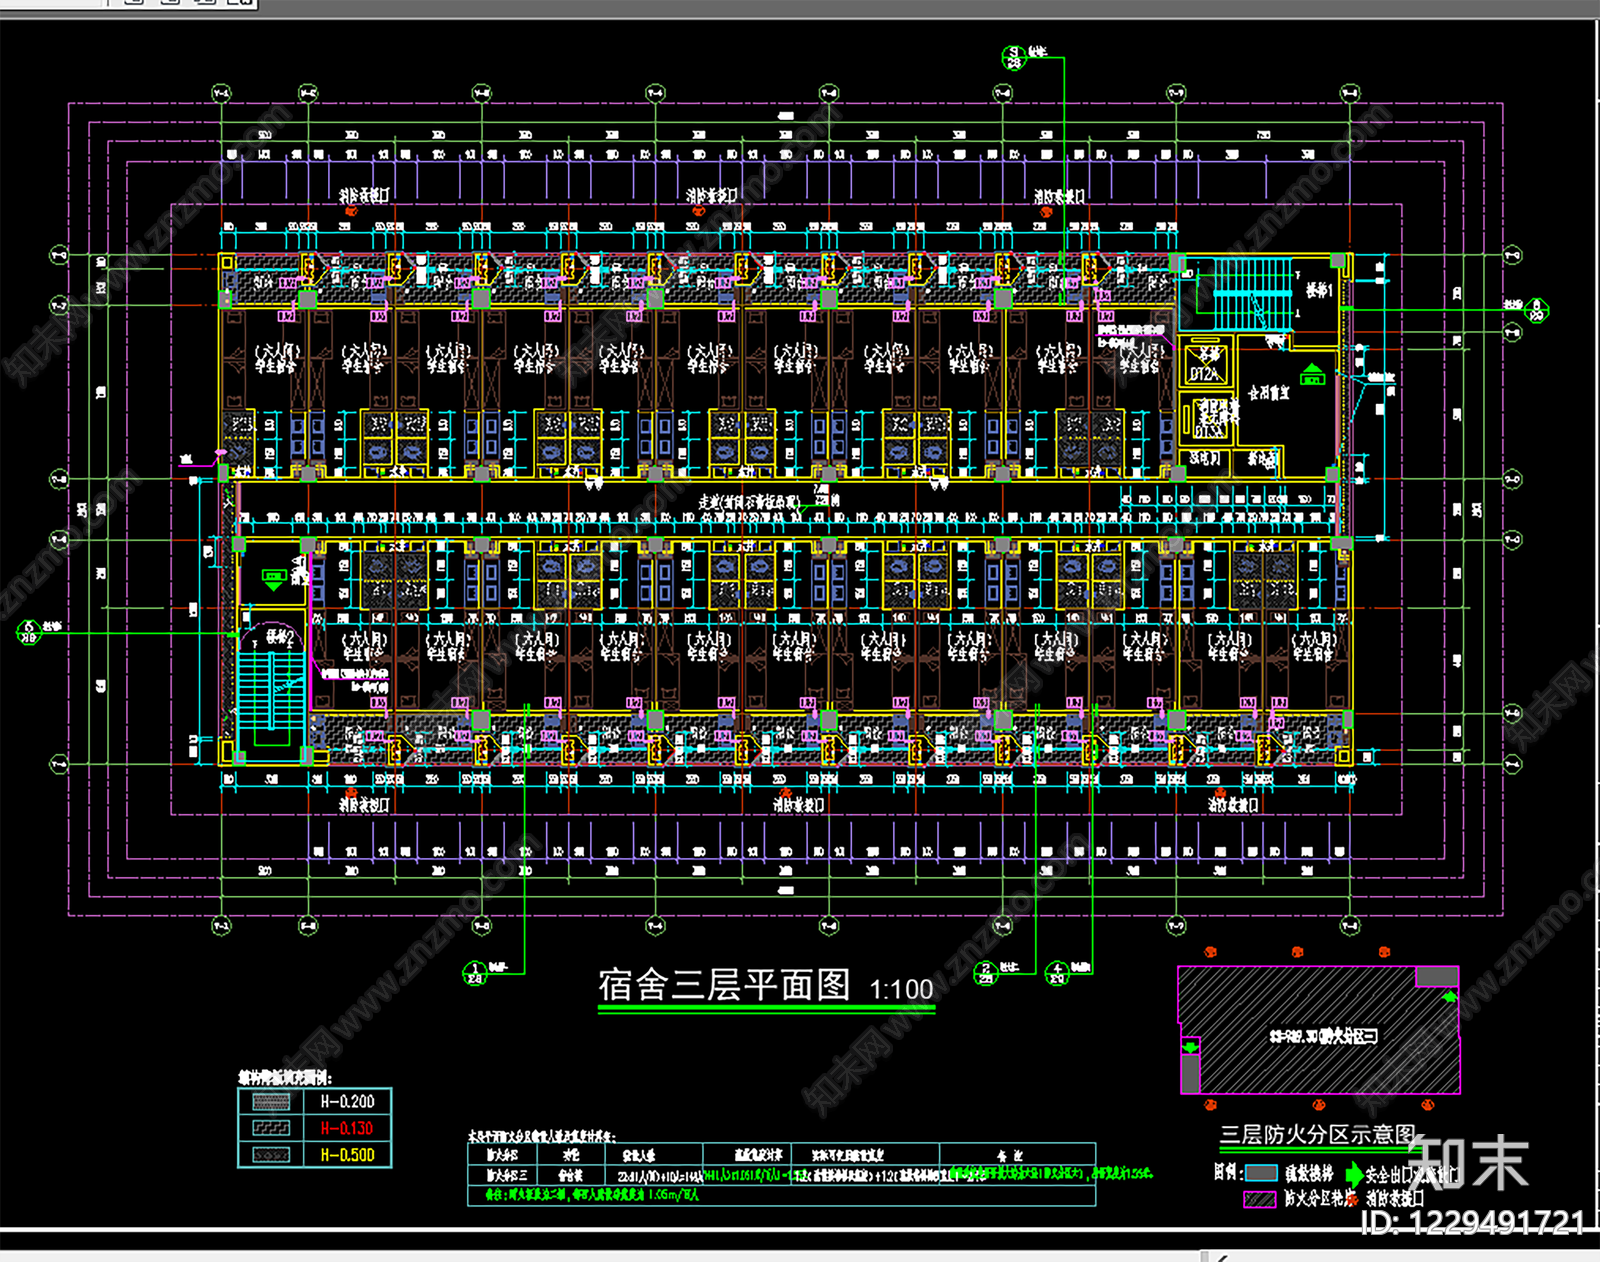The height and width of the screenshot is (1262, 1600).
Task: Select the H-0.200 legend label
Action: [347, 1102]
